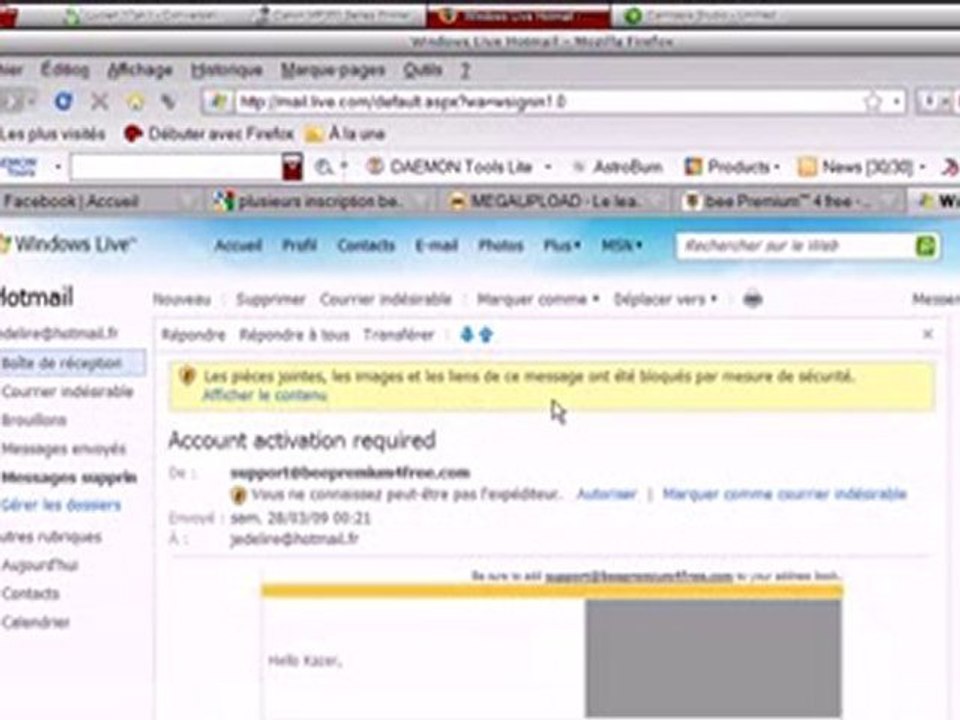Open Les plus visités bookmarks

click(53, 134)
